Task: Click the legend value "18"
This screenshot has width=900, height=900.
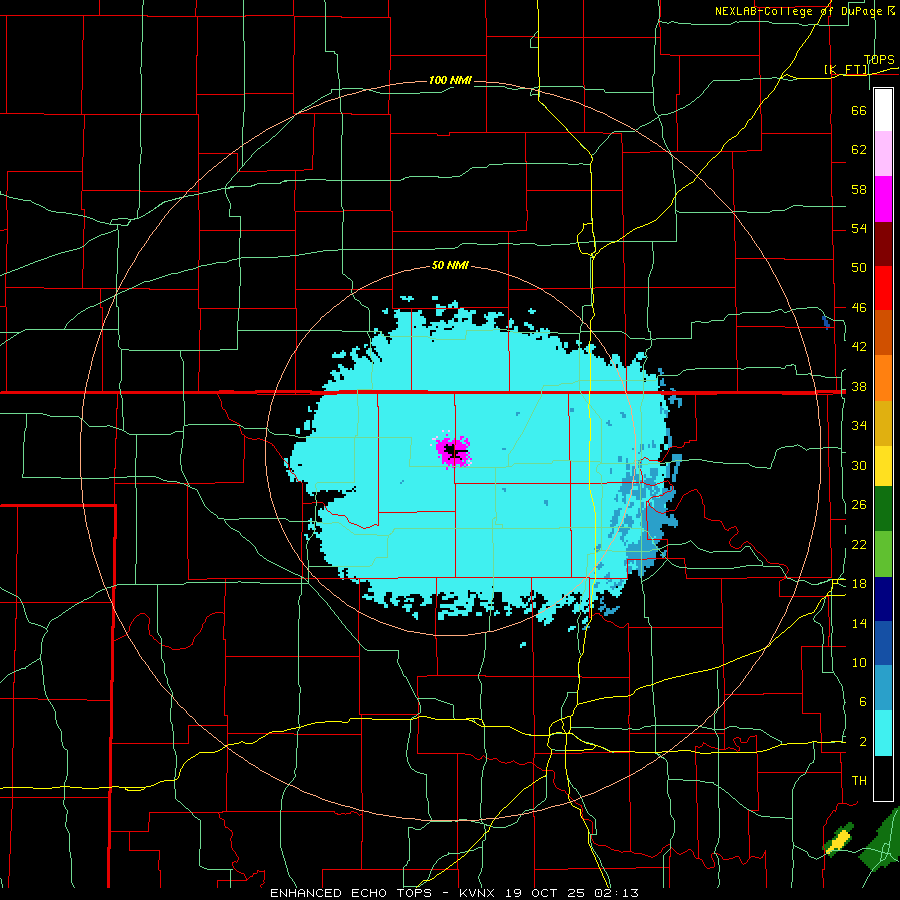Action: click(859, 584)
